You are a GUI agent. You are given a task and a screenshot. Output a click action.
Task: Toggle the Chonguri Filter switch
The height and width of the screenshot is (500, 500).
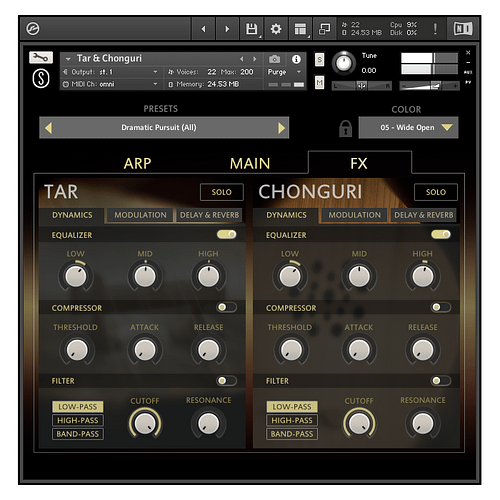coord(441,380)
